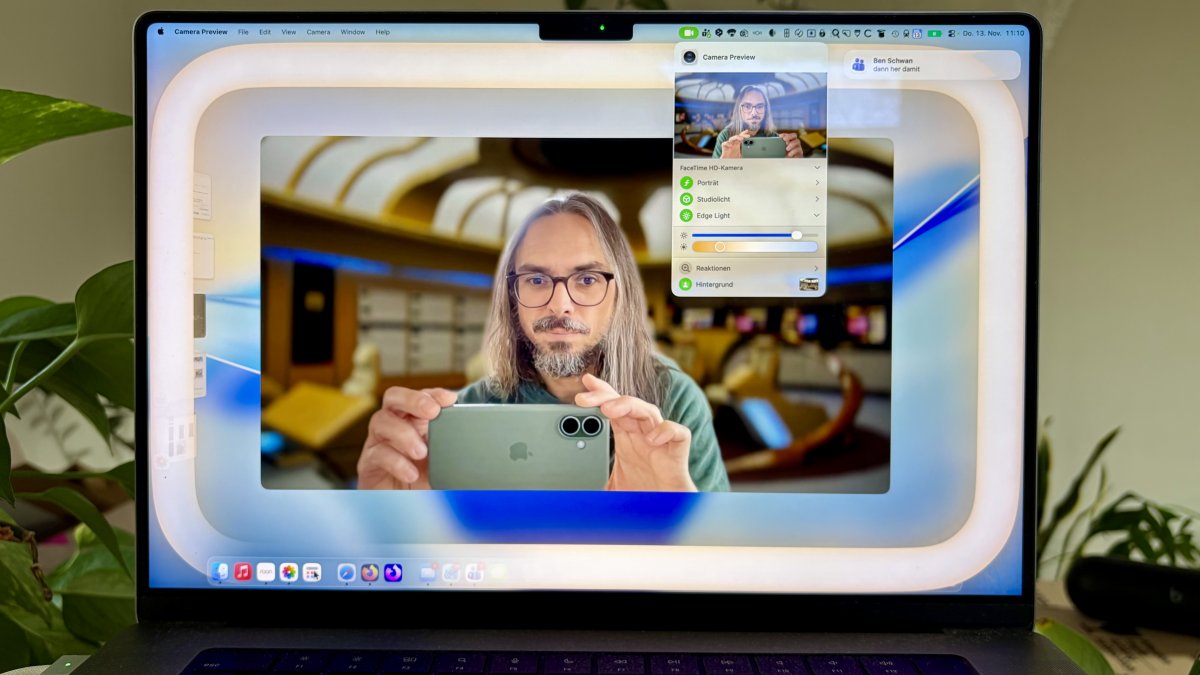This screenshot has width=1200, height=675.
Task: Adjust the Edge Light warmth slider
Action: point(720,247)
